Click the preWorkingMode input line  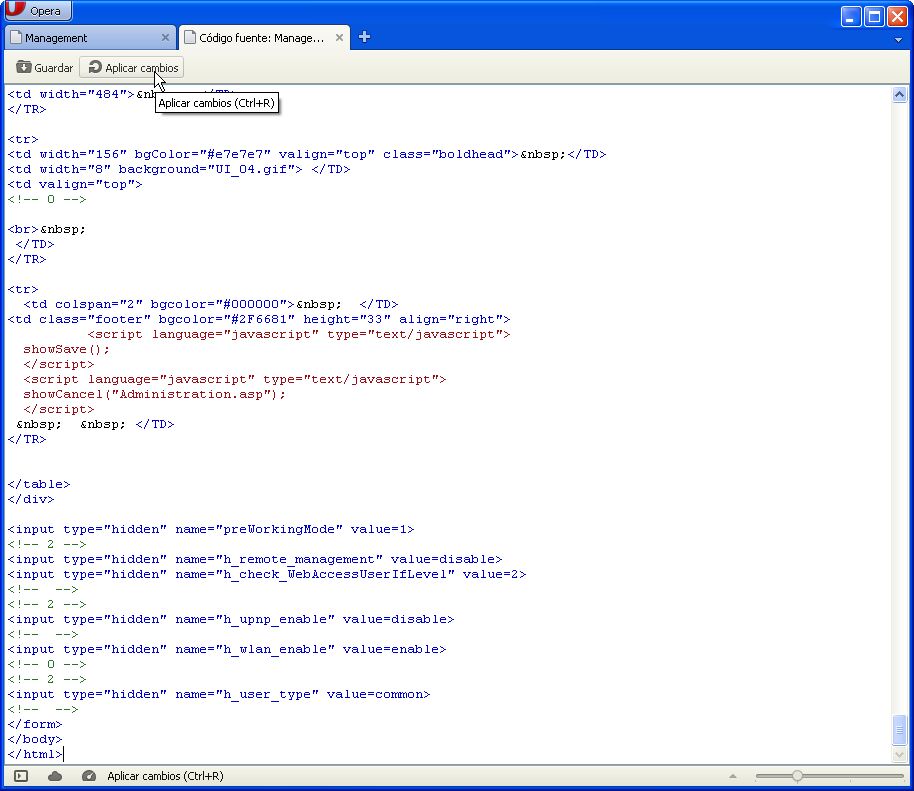coord(211,529)
